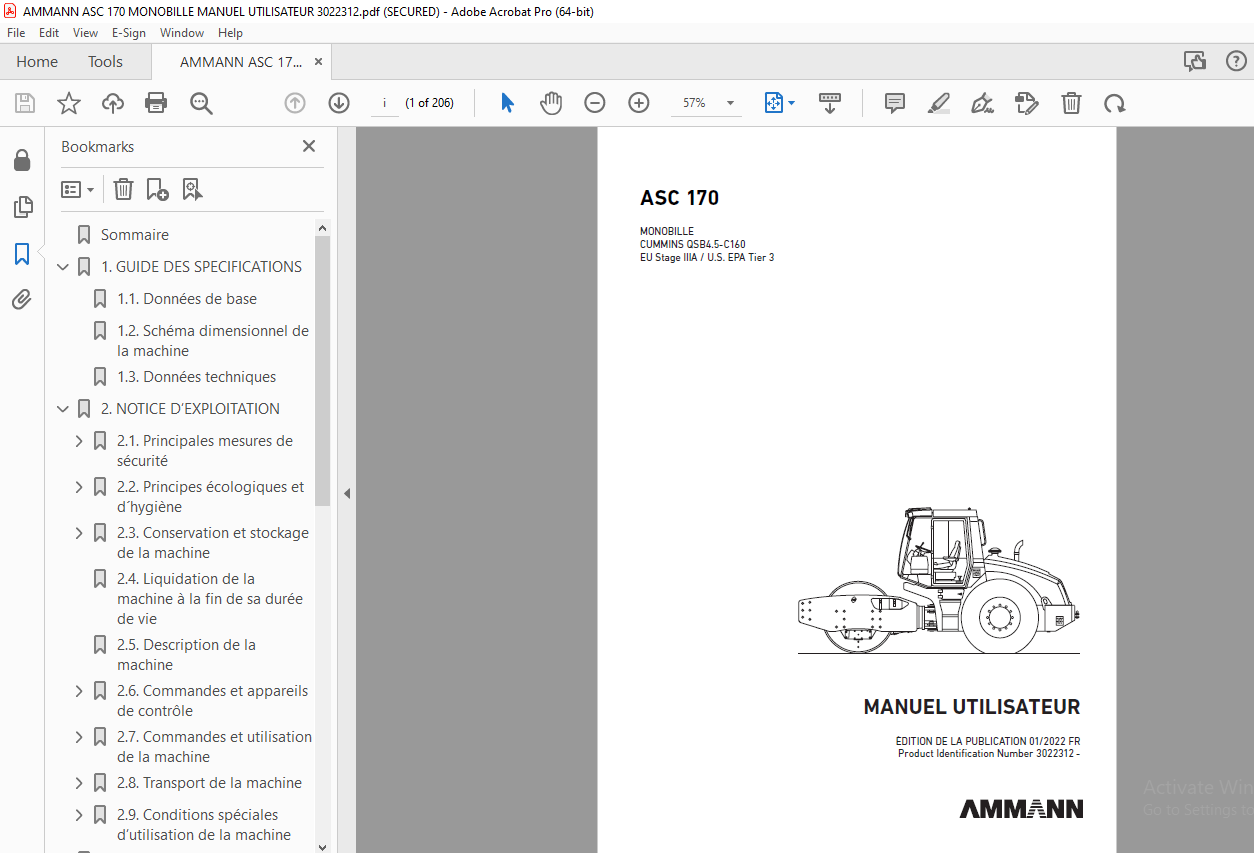This screenshot has height=853, width=1254.
Task: Expand 2.9. Conditions spéciales d'utilisation
Action: (79, 815)
